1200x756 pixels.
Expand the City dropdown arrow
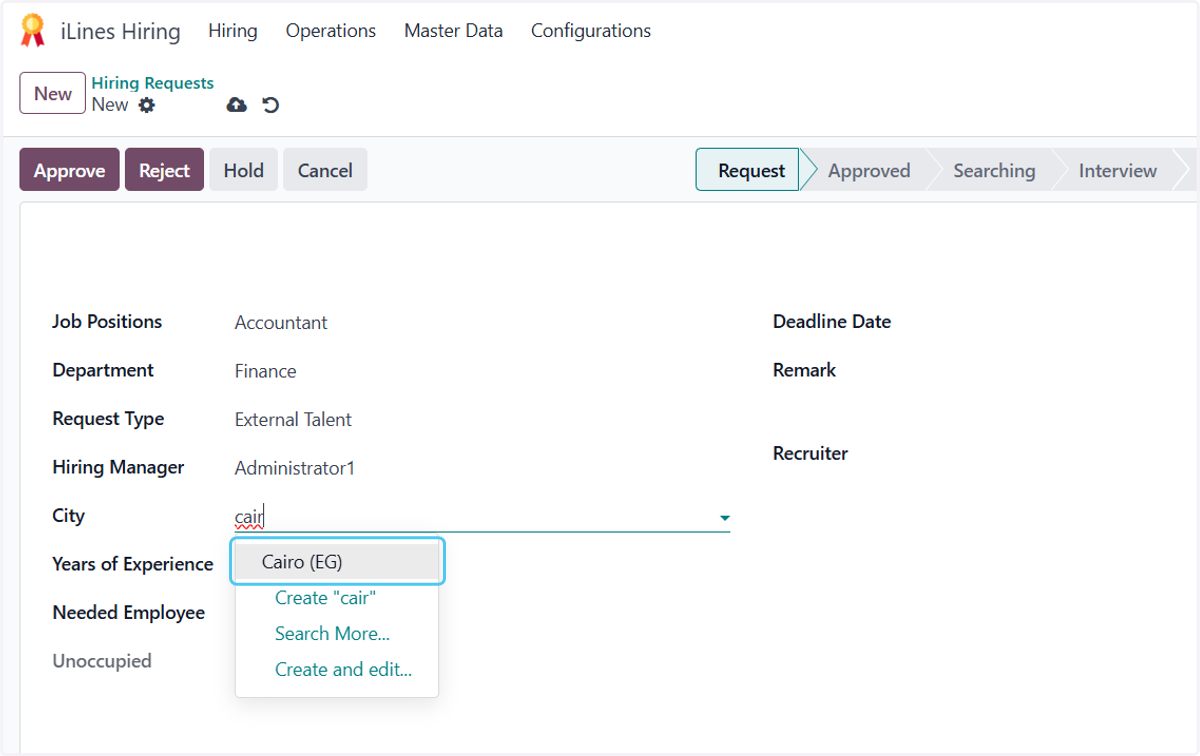click(x=725, y=518)
